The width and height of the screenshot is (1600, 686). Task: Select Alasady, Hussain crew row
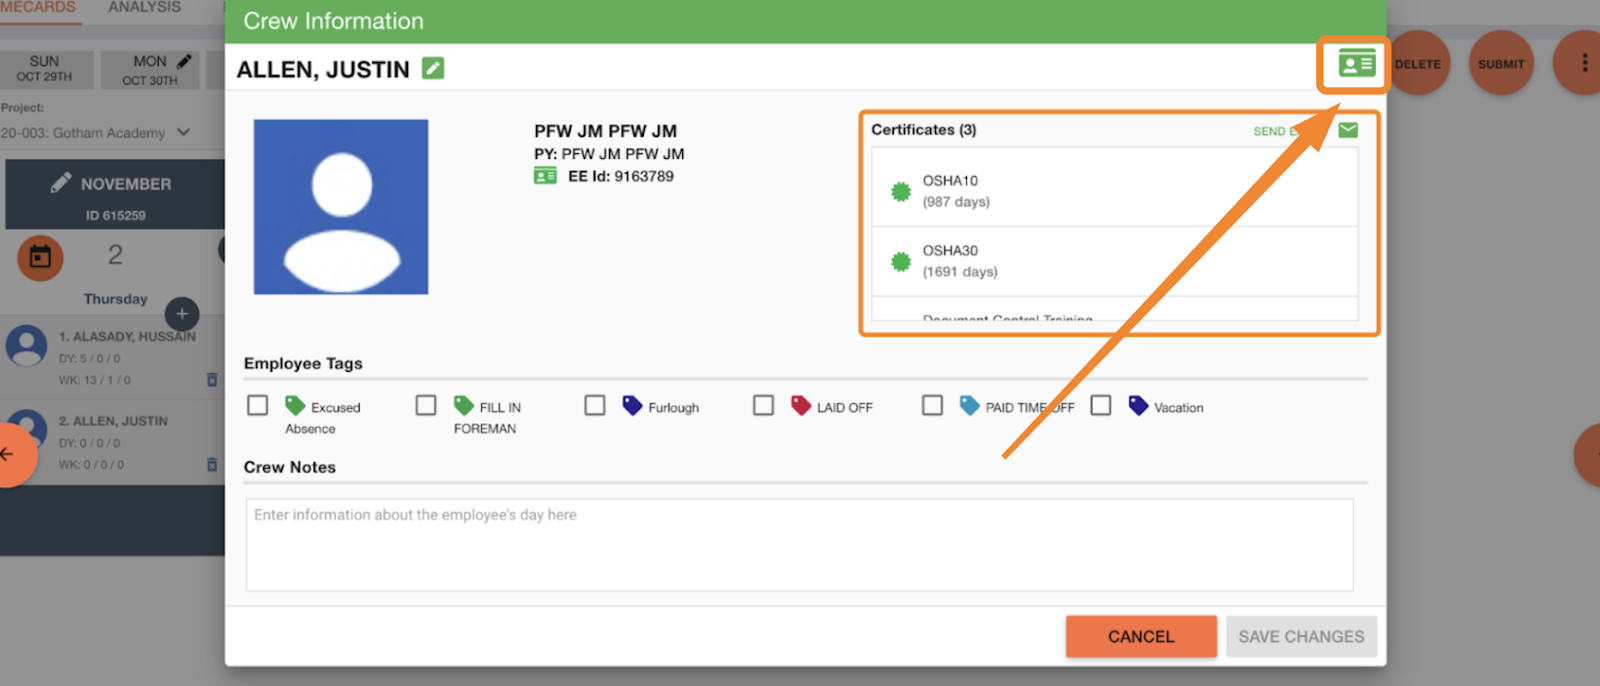click(x=112, y=357)
